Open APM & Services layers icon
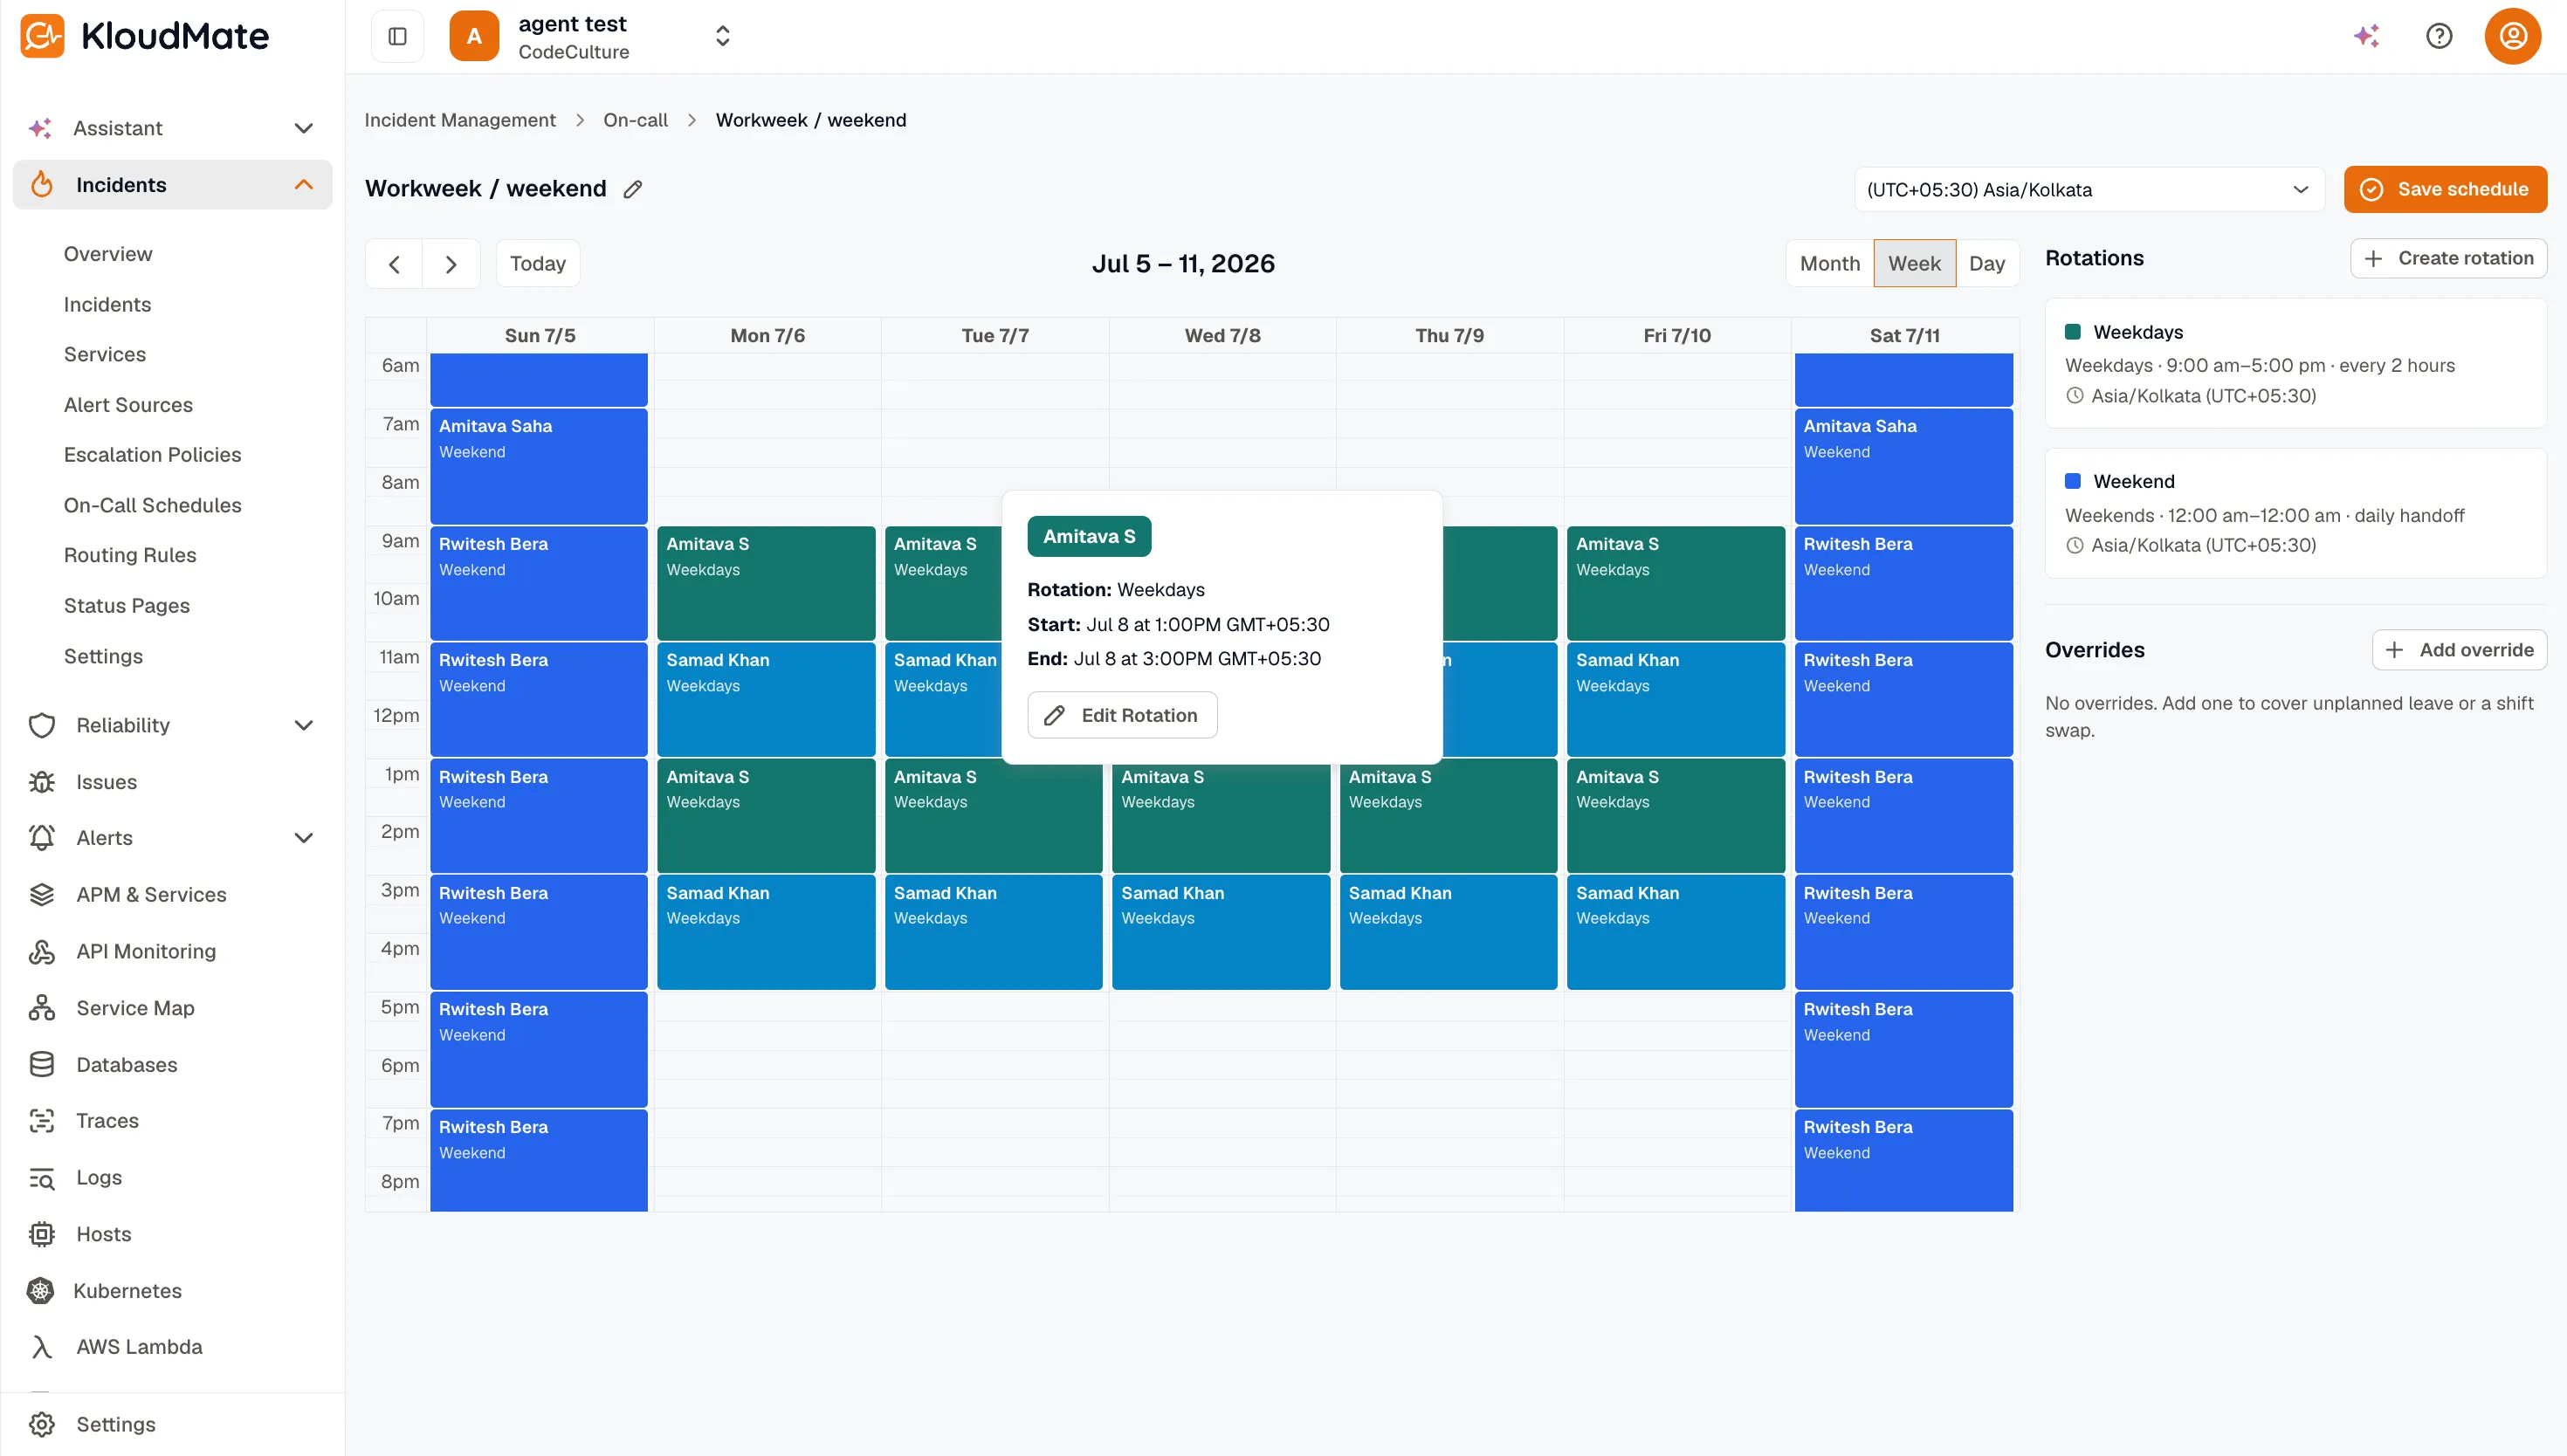 42,895
